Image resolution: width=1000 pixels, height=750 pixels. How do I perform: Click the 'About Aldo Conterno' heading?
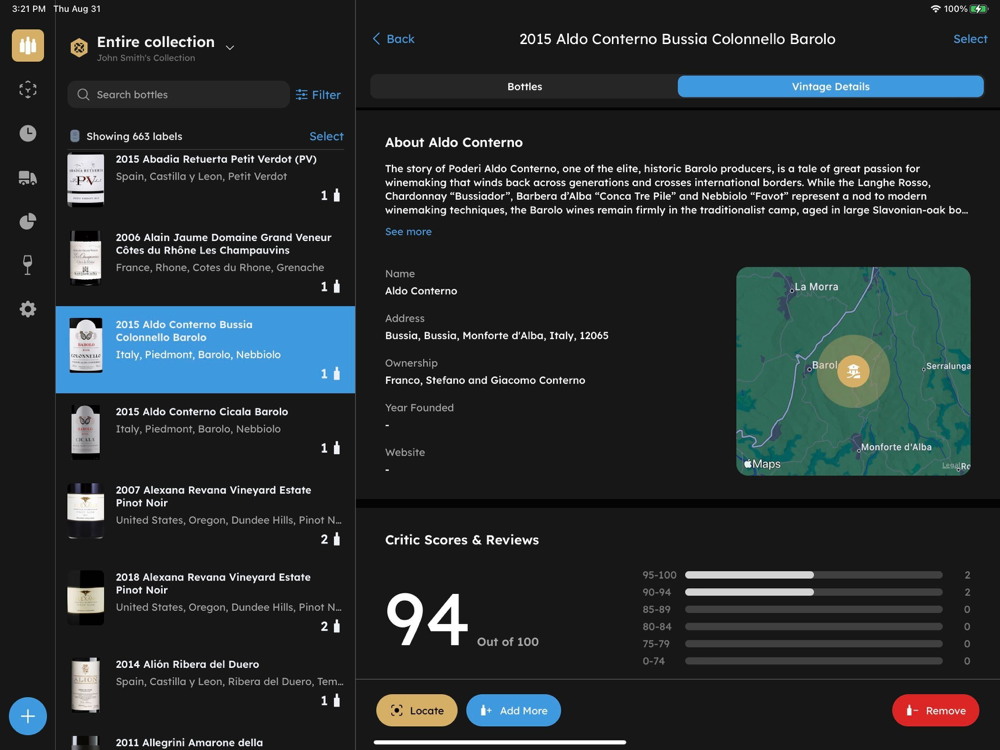click(x=453, y=142)
